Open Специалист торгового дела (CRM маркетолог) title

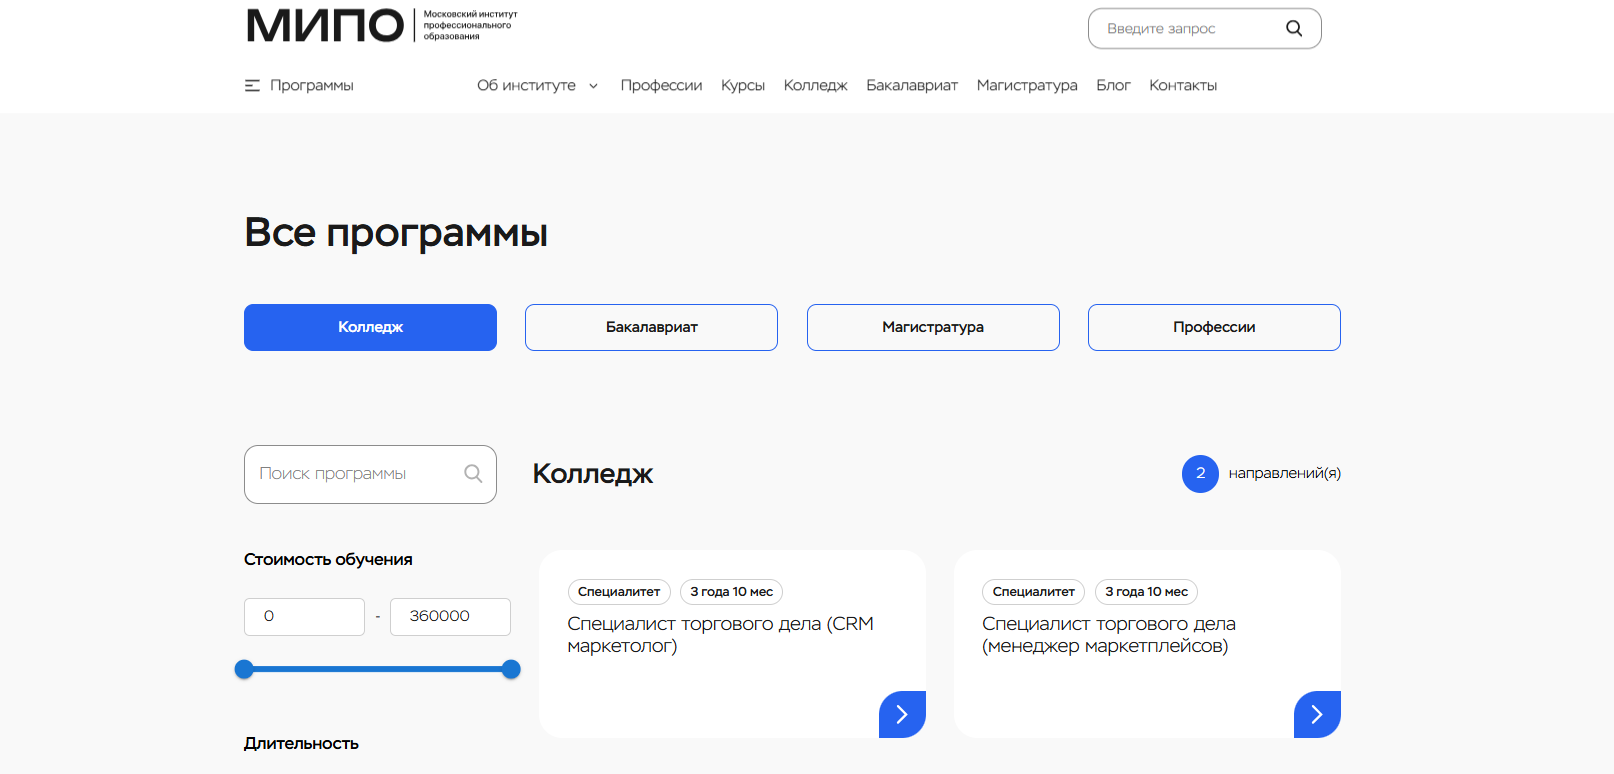click(x=720, y=634)
